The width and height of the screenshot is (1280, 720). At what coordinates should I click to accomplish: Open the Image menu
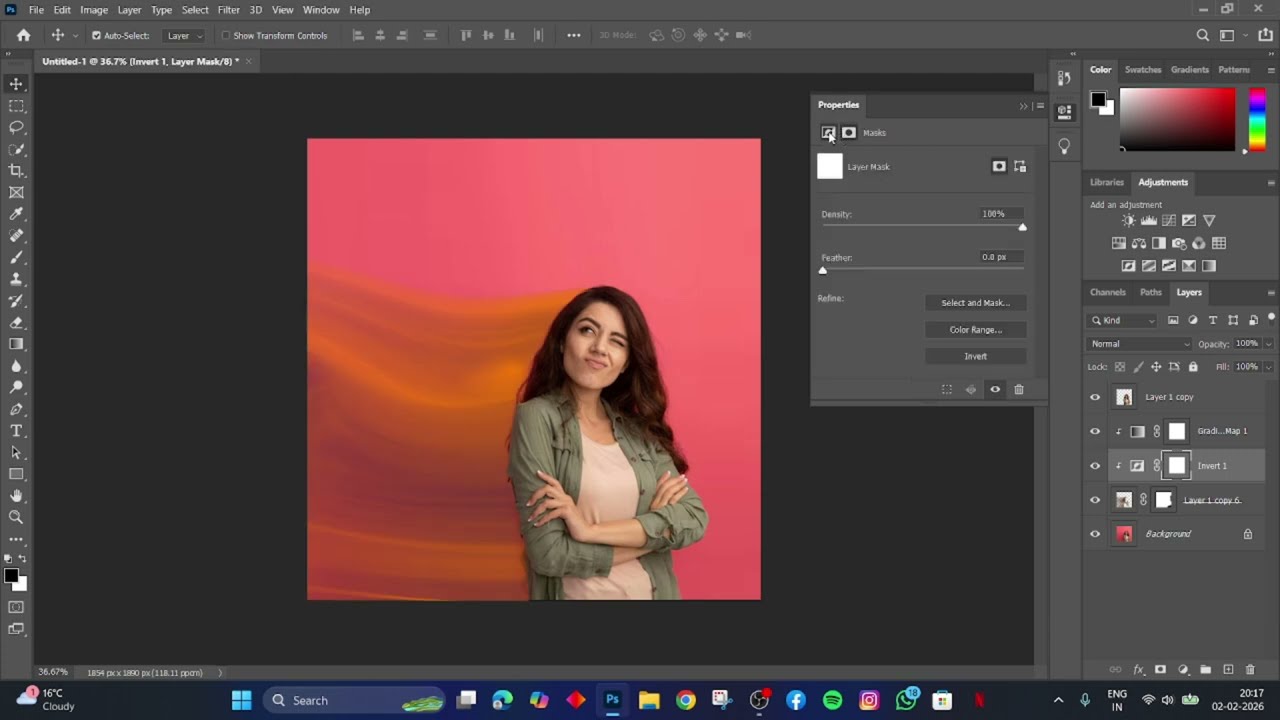[94, 10]
